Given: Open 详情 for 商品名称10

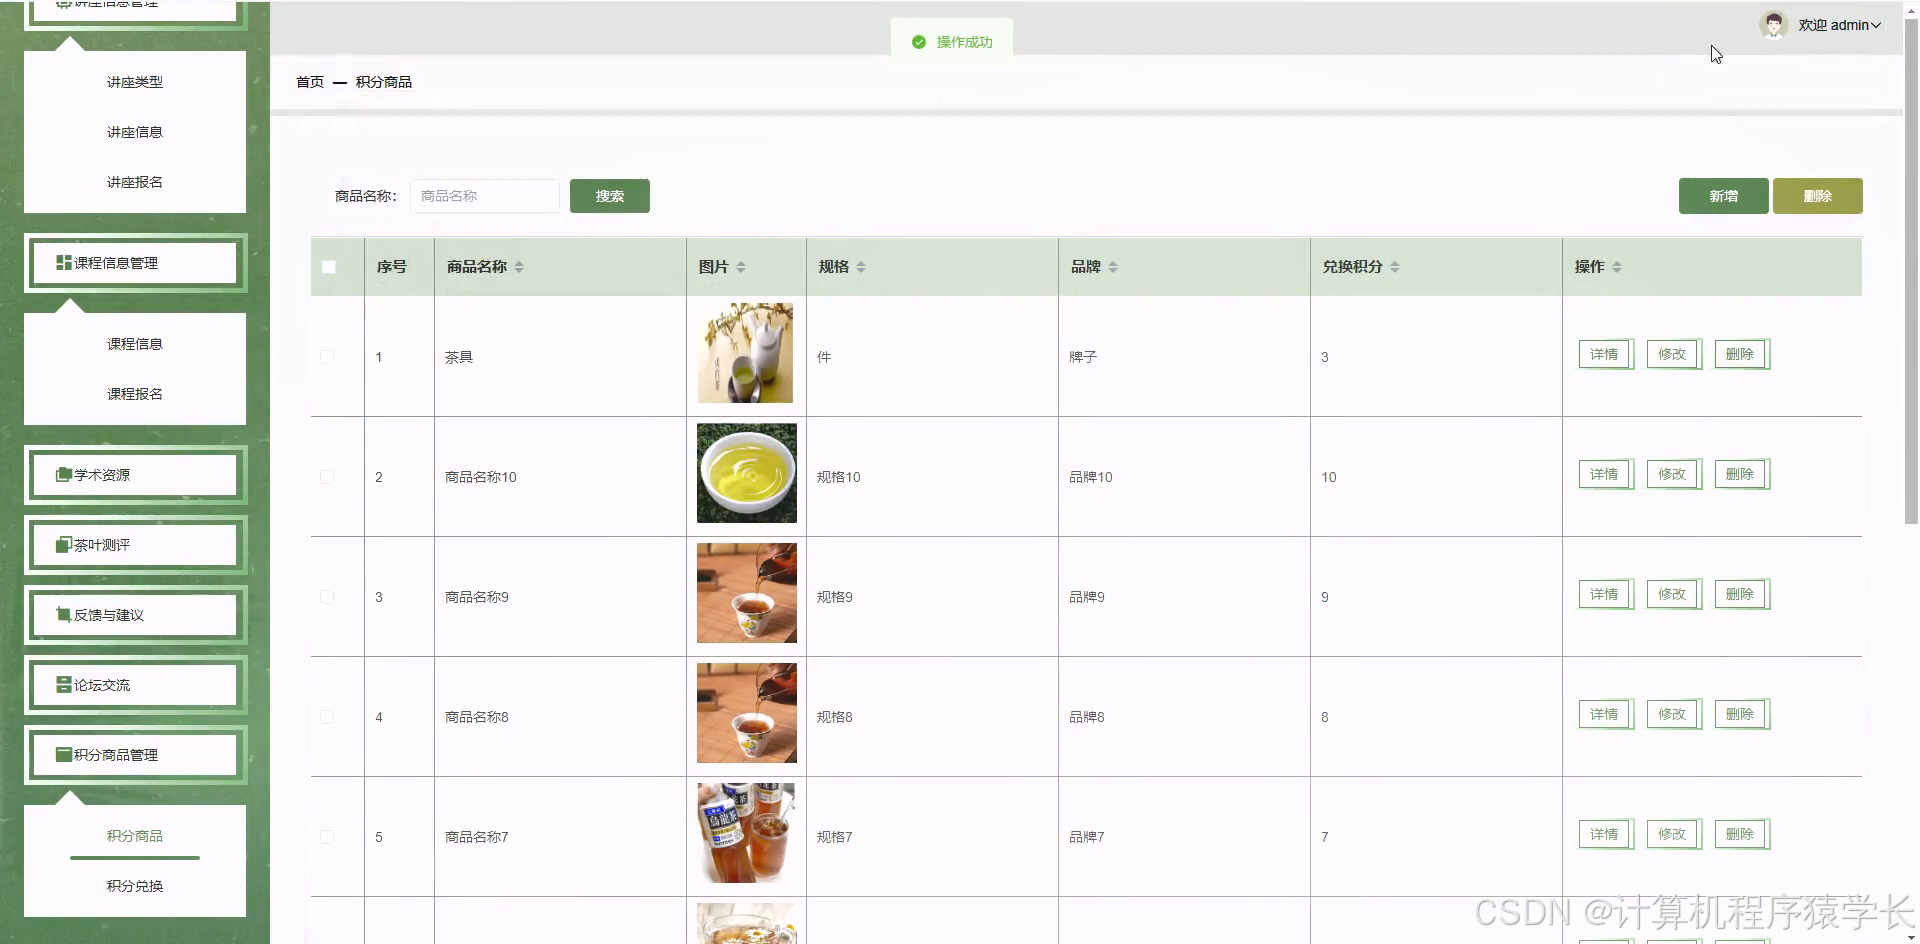Looking at the screenshot, I should click(x=1605, y=474).
